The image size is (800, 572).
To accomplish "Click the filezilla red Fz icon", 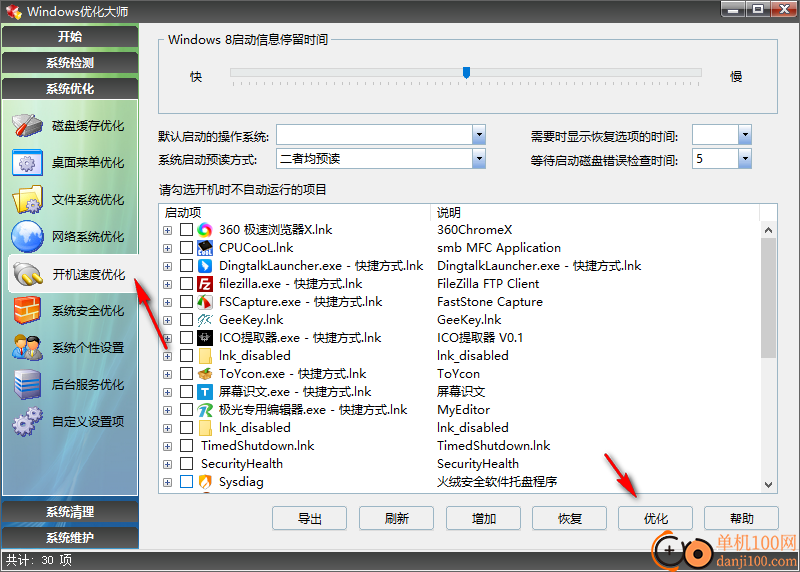I will point(205,284).
